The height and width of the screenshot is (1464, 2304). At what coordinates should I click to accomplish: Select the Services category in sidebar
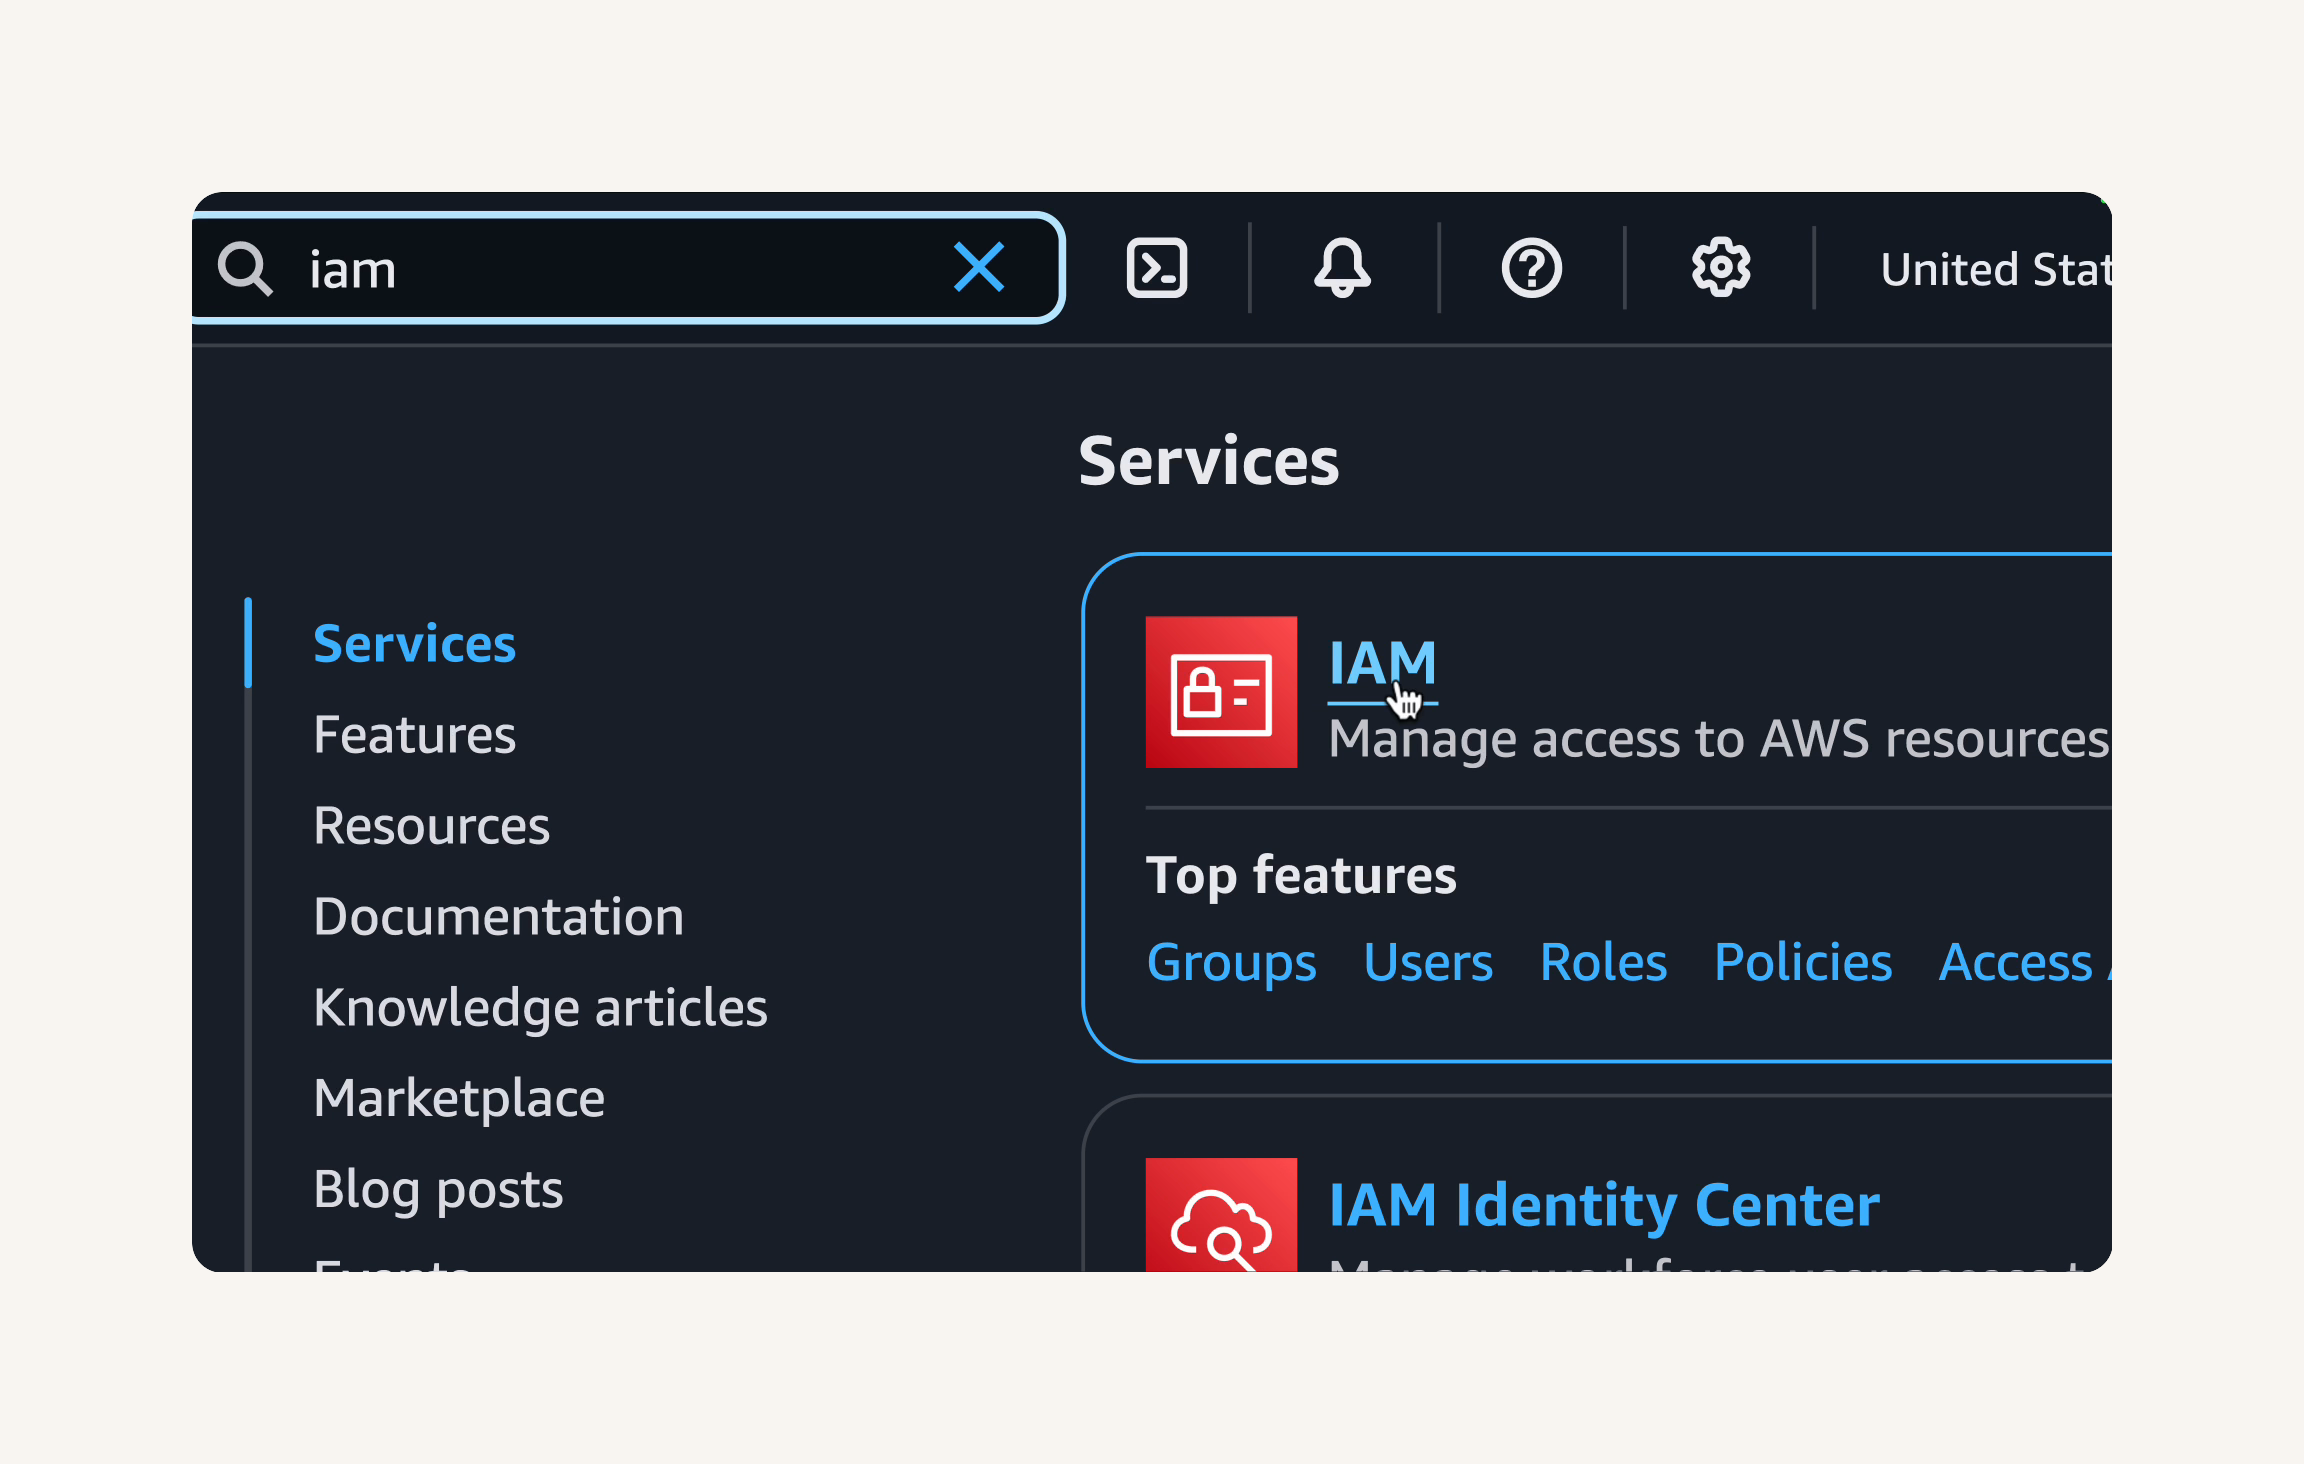pyautogui.click(x=415, y=643)
